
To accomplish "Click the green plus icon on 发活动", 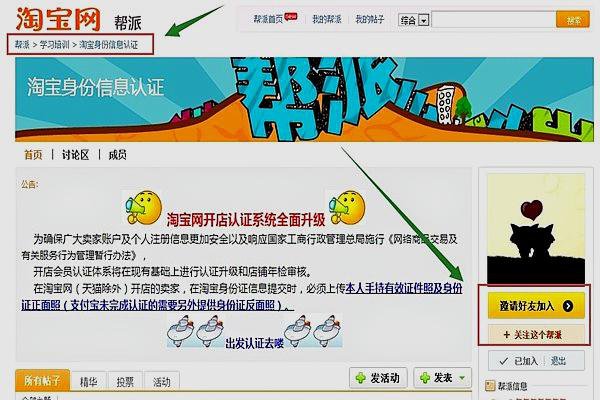I will coord(361,378).
